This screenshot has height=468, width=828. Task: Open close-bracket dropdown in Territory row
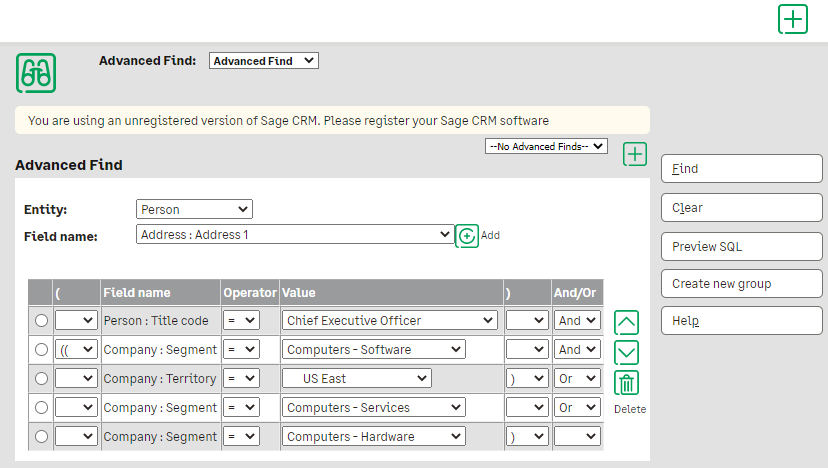[527, 378]
